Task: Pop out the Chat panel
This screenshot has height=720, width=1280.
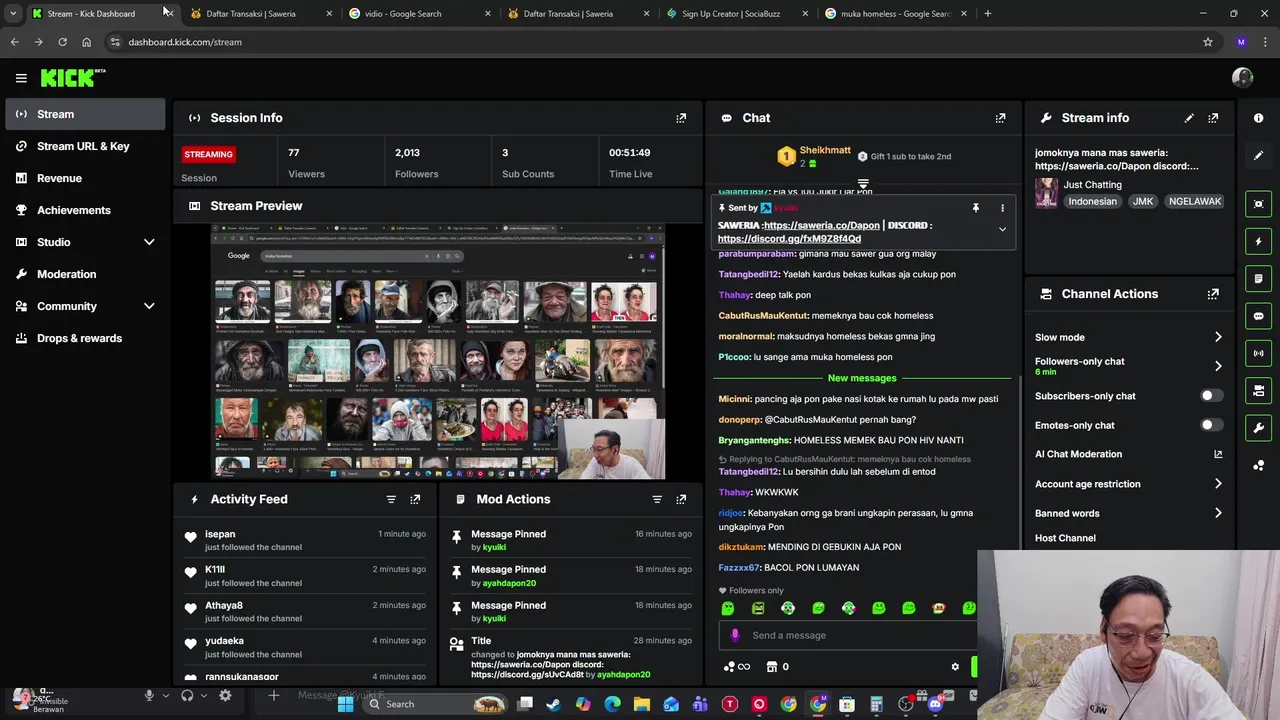Action: (x=1000, y=118)
